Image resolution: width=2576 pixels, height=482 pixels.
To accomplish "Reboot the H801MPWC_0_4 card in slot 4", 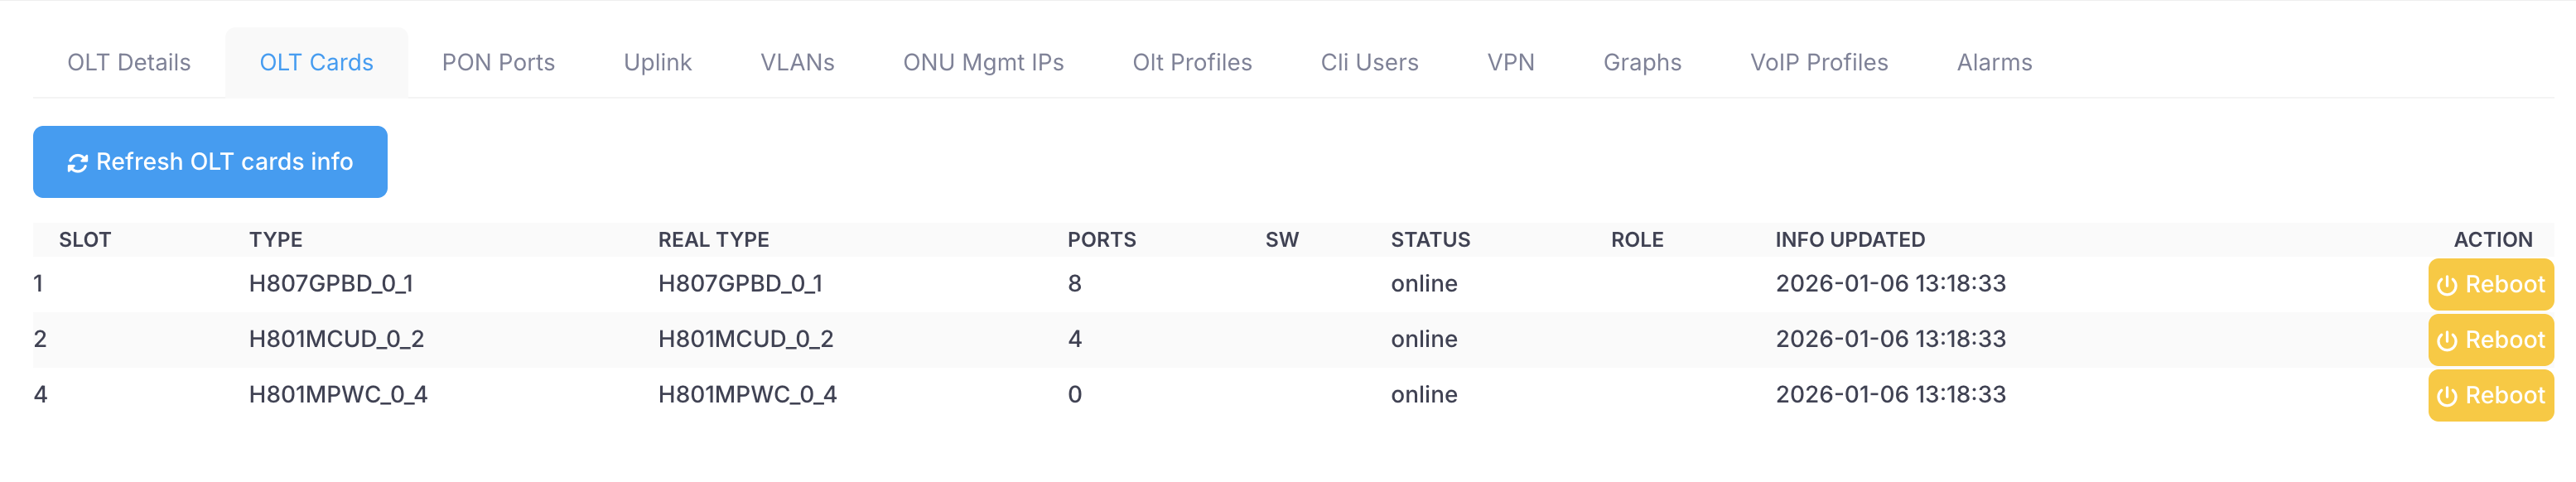I will click(x=2489, y=395).
